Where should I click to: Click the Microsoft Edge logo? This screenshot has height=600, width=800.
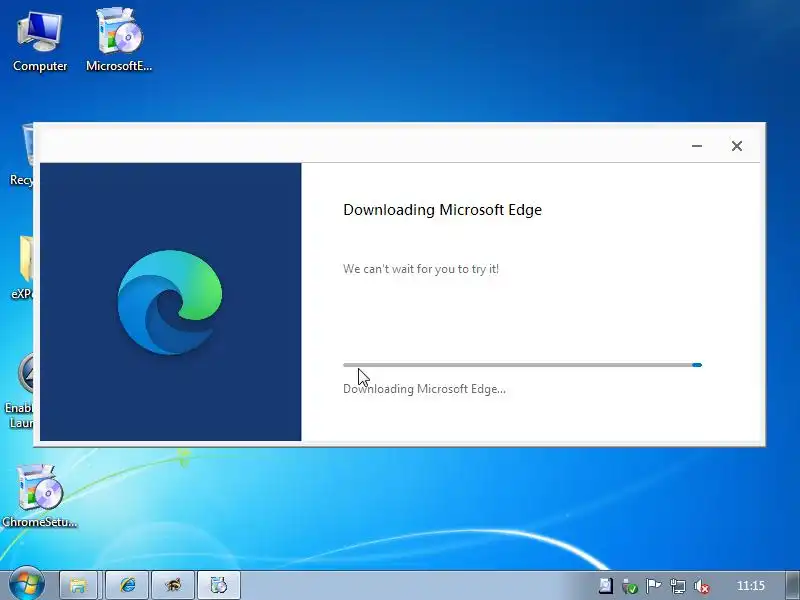tap(170, 302)
